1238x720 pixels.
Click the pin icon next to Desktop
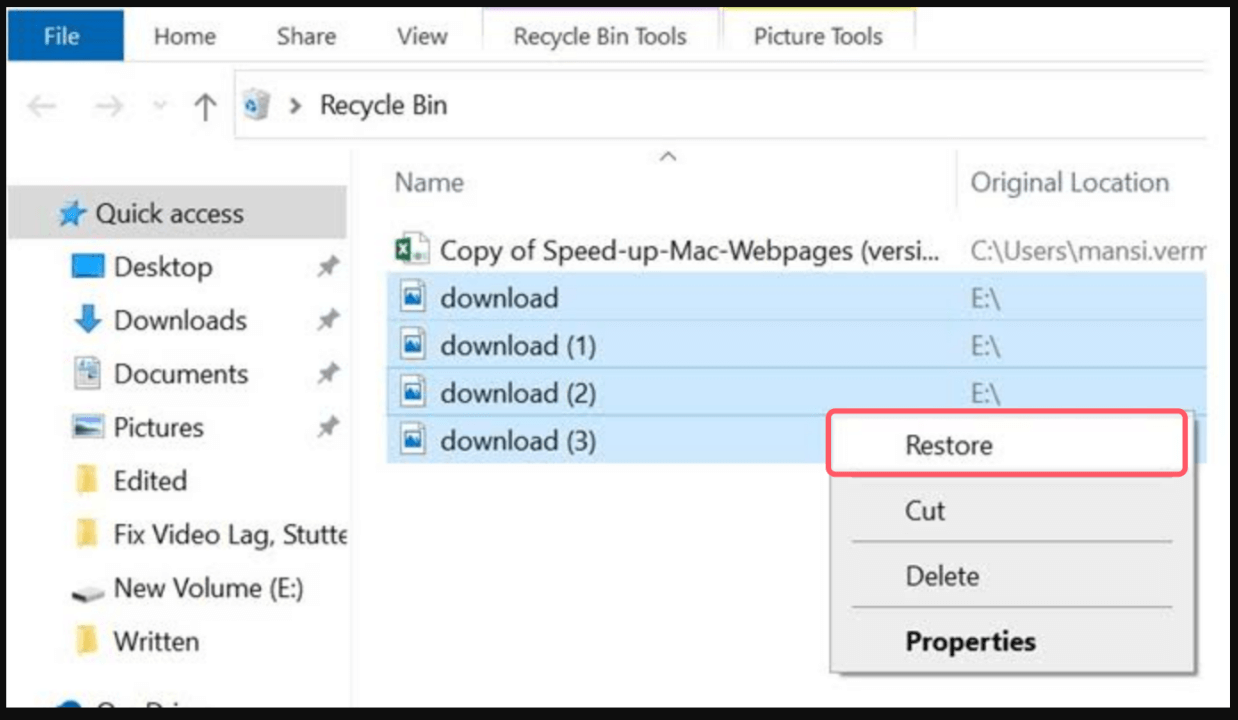pyautogui.click(x=327, y=268)
